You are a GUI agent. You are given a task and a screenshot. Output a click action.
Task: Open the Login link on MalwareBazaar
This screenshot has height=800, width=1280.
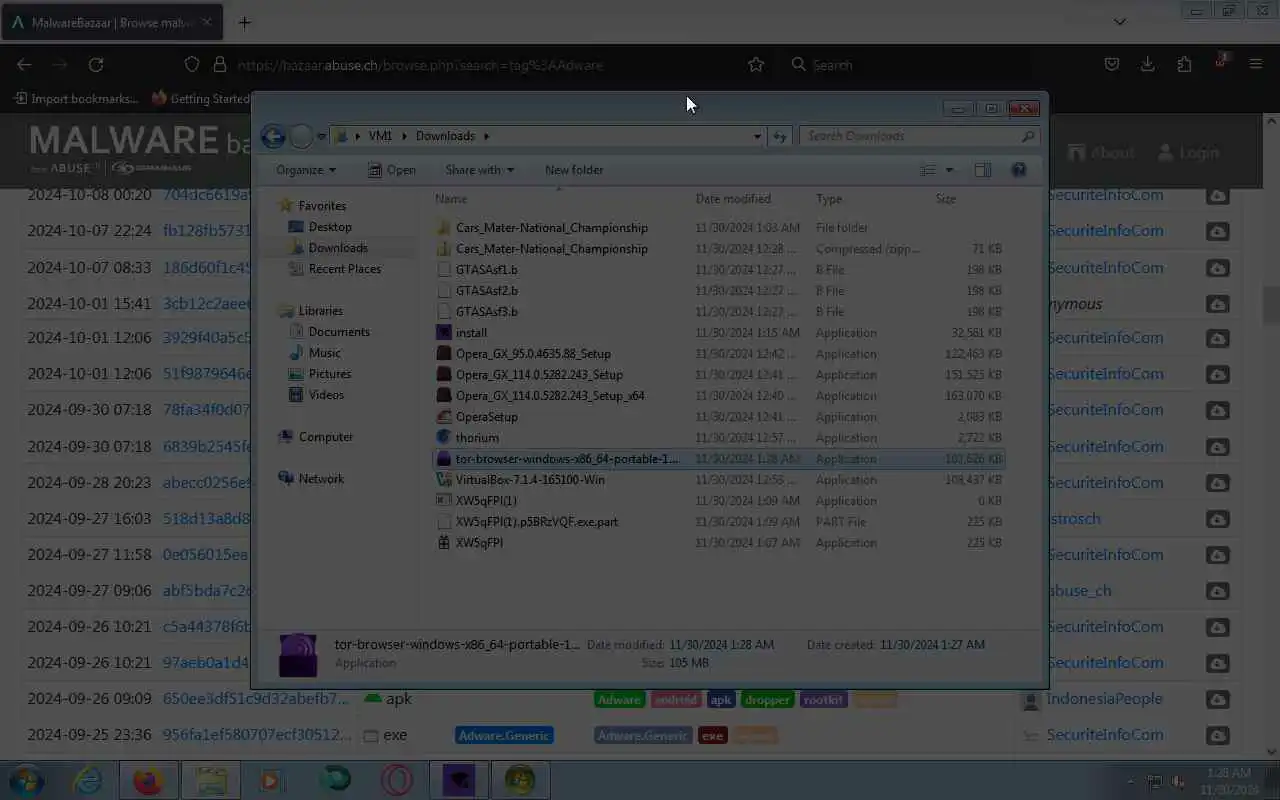click(1188, 153)
